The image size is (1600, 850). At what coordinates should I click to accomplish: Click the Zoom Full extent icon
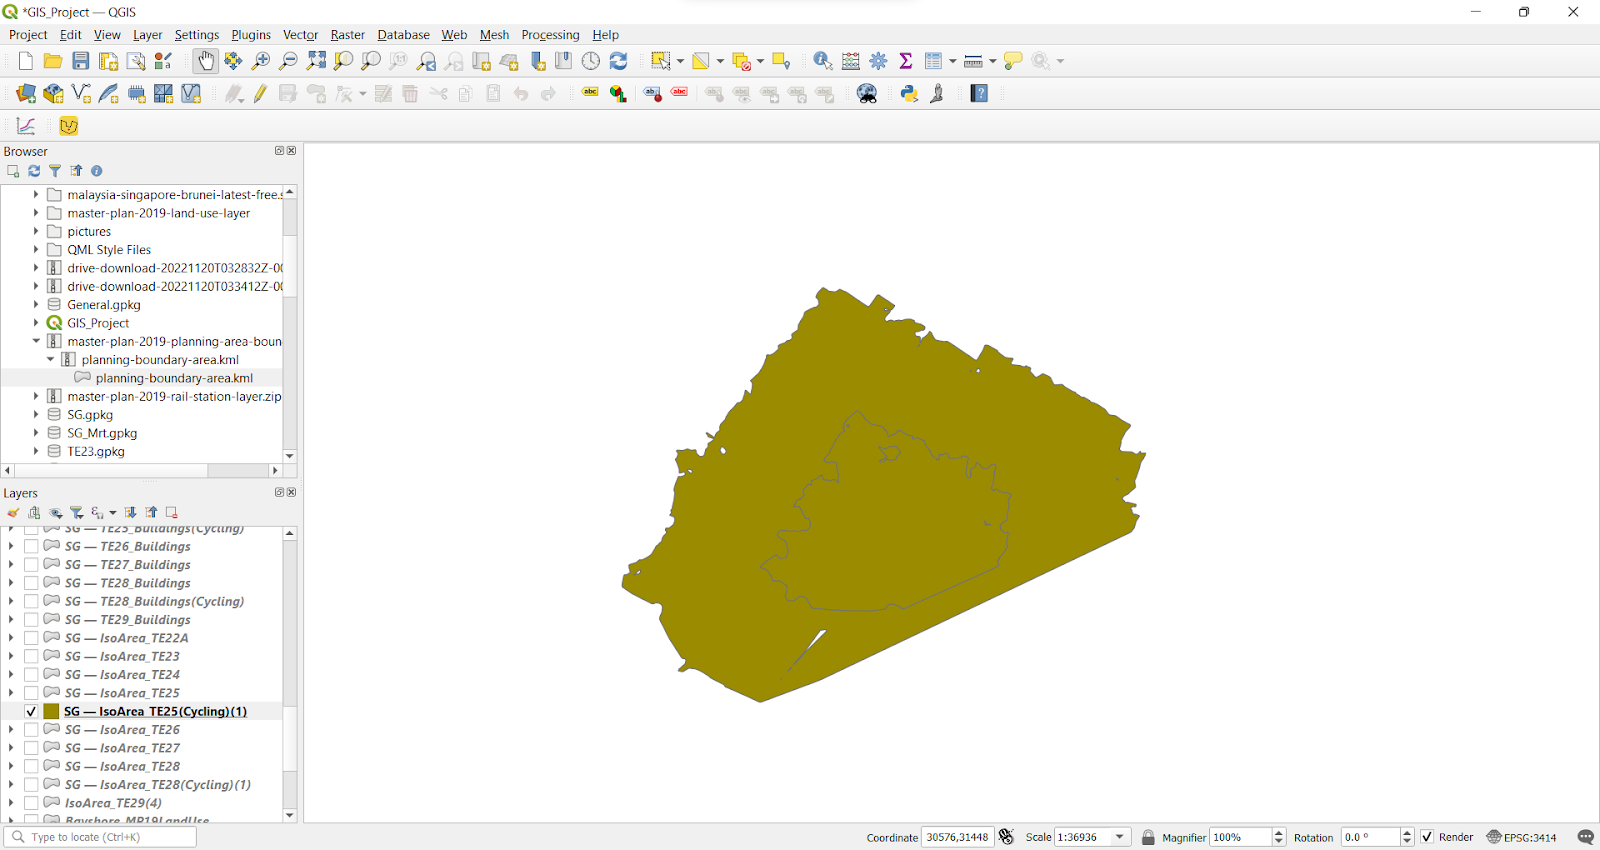316,61
